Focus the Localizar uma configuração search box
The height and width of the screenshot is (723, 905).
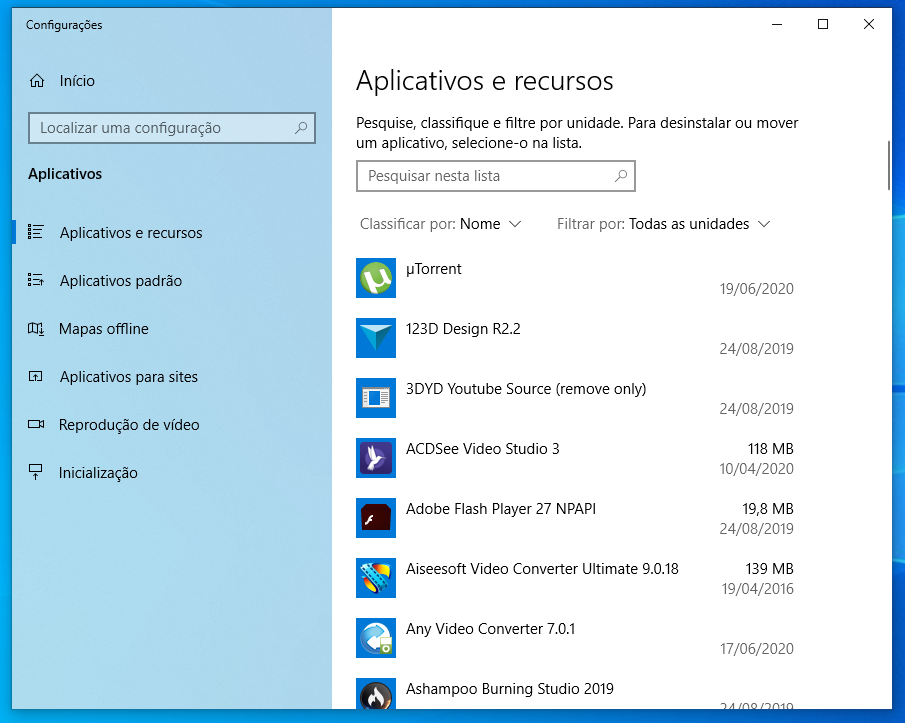(x=172, y=128)
